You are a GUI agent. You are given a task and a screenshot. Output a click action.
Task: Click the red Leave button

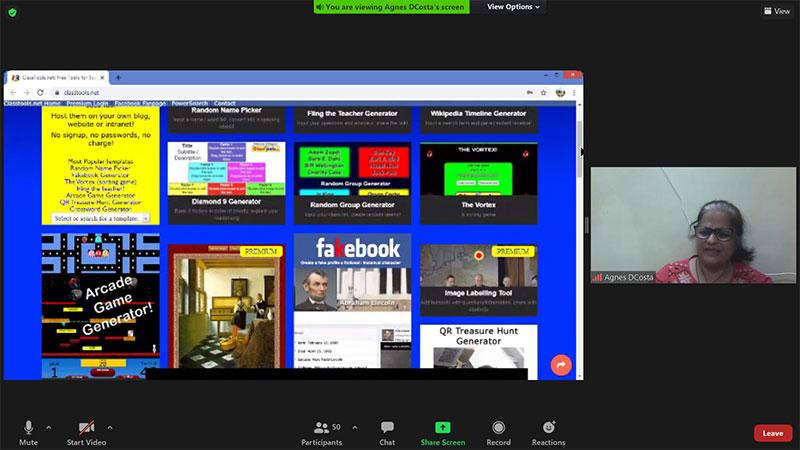click(772, 433)
